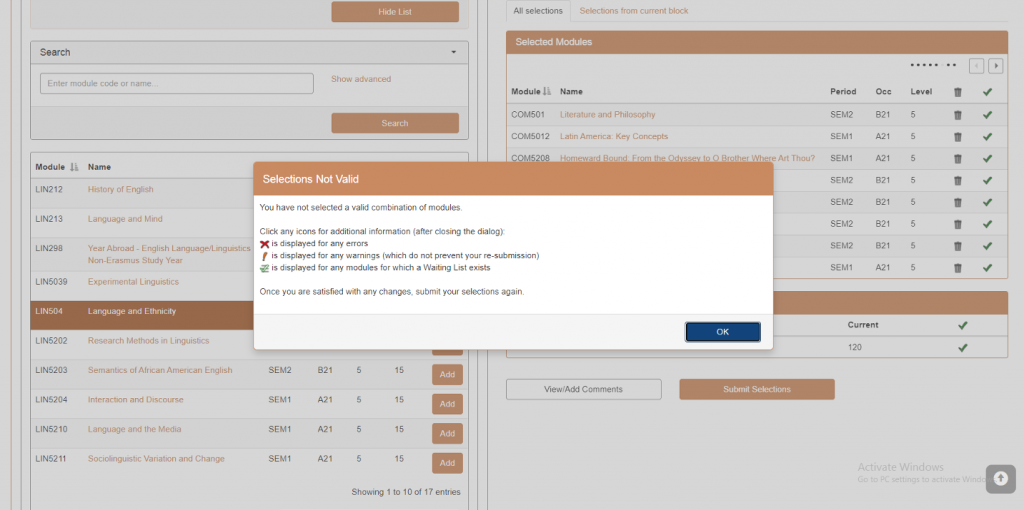Click the Submit Selections button
This screenshot has width=1024, height=510.
point(757,389)
